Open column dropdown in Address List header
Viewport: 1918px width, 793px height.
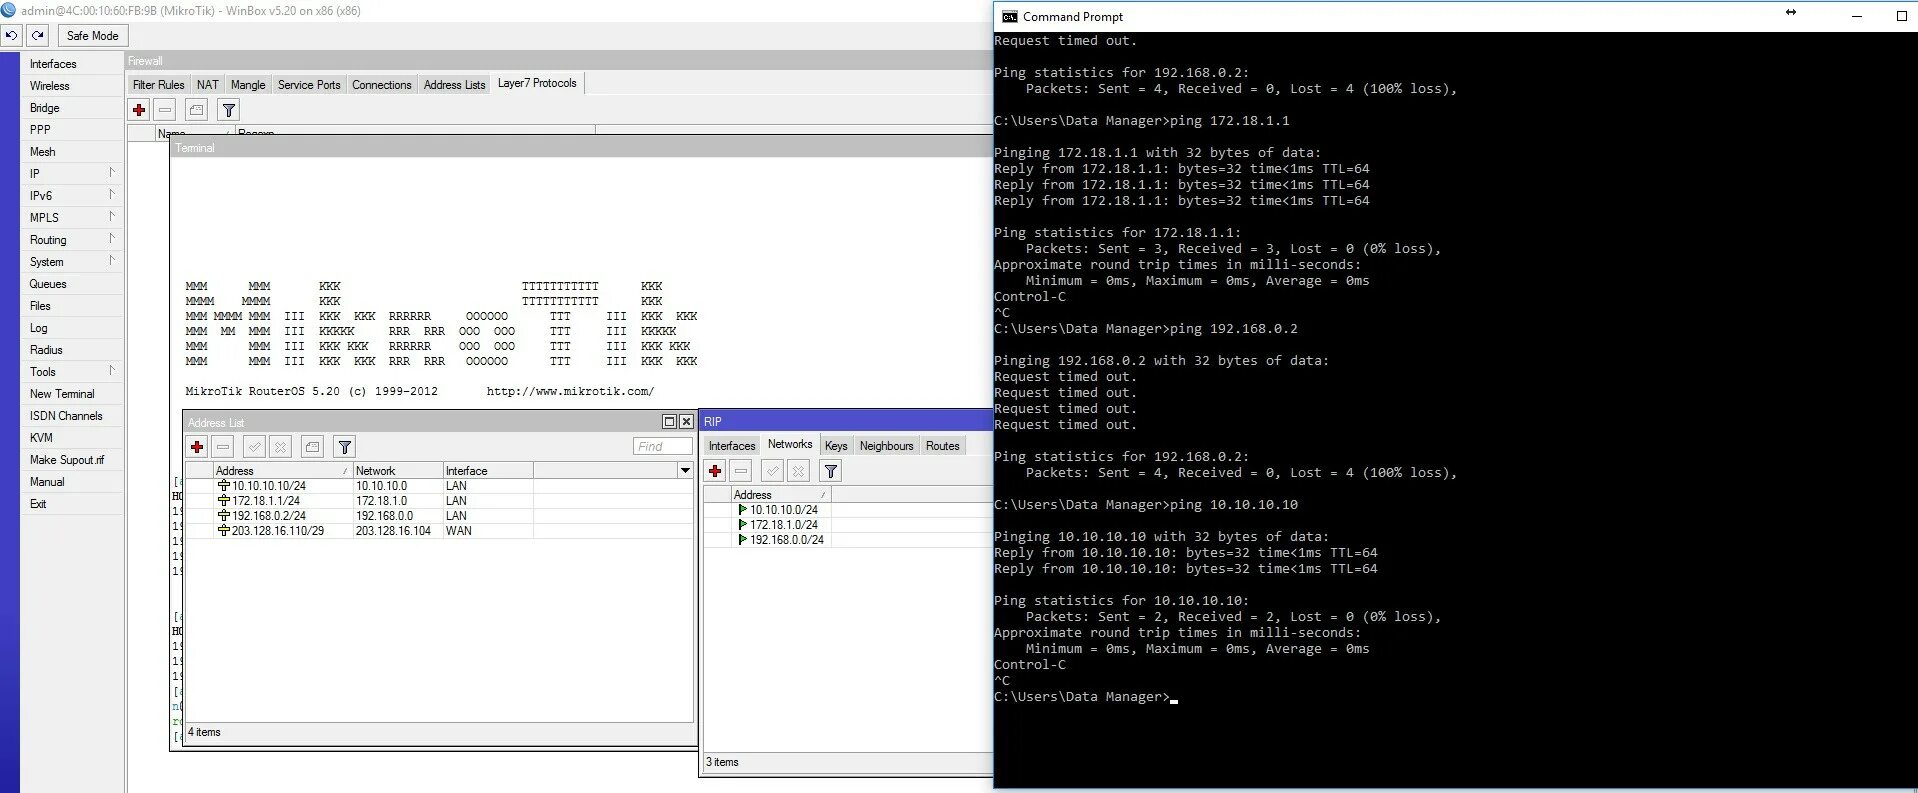click(685, 470)
